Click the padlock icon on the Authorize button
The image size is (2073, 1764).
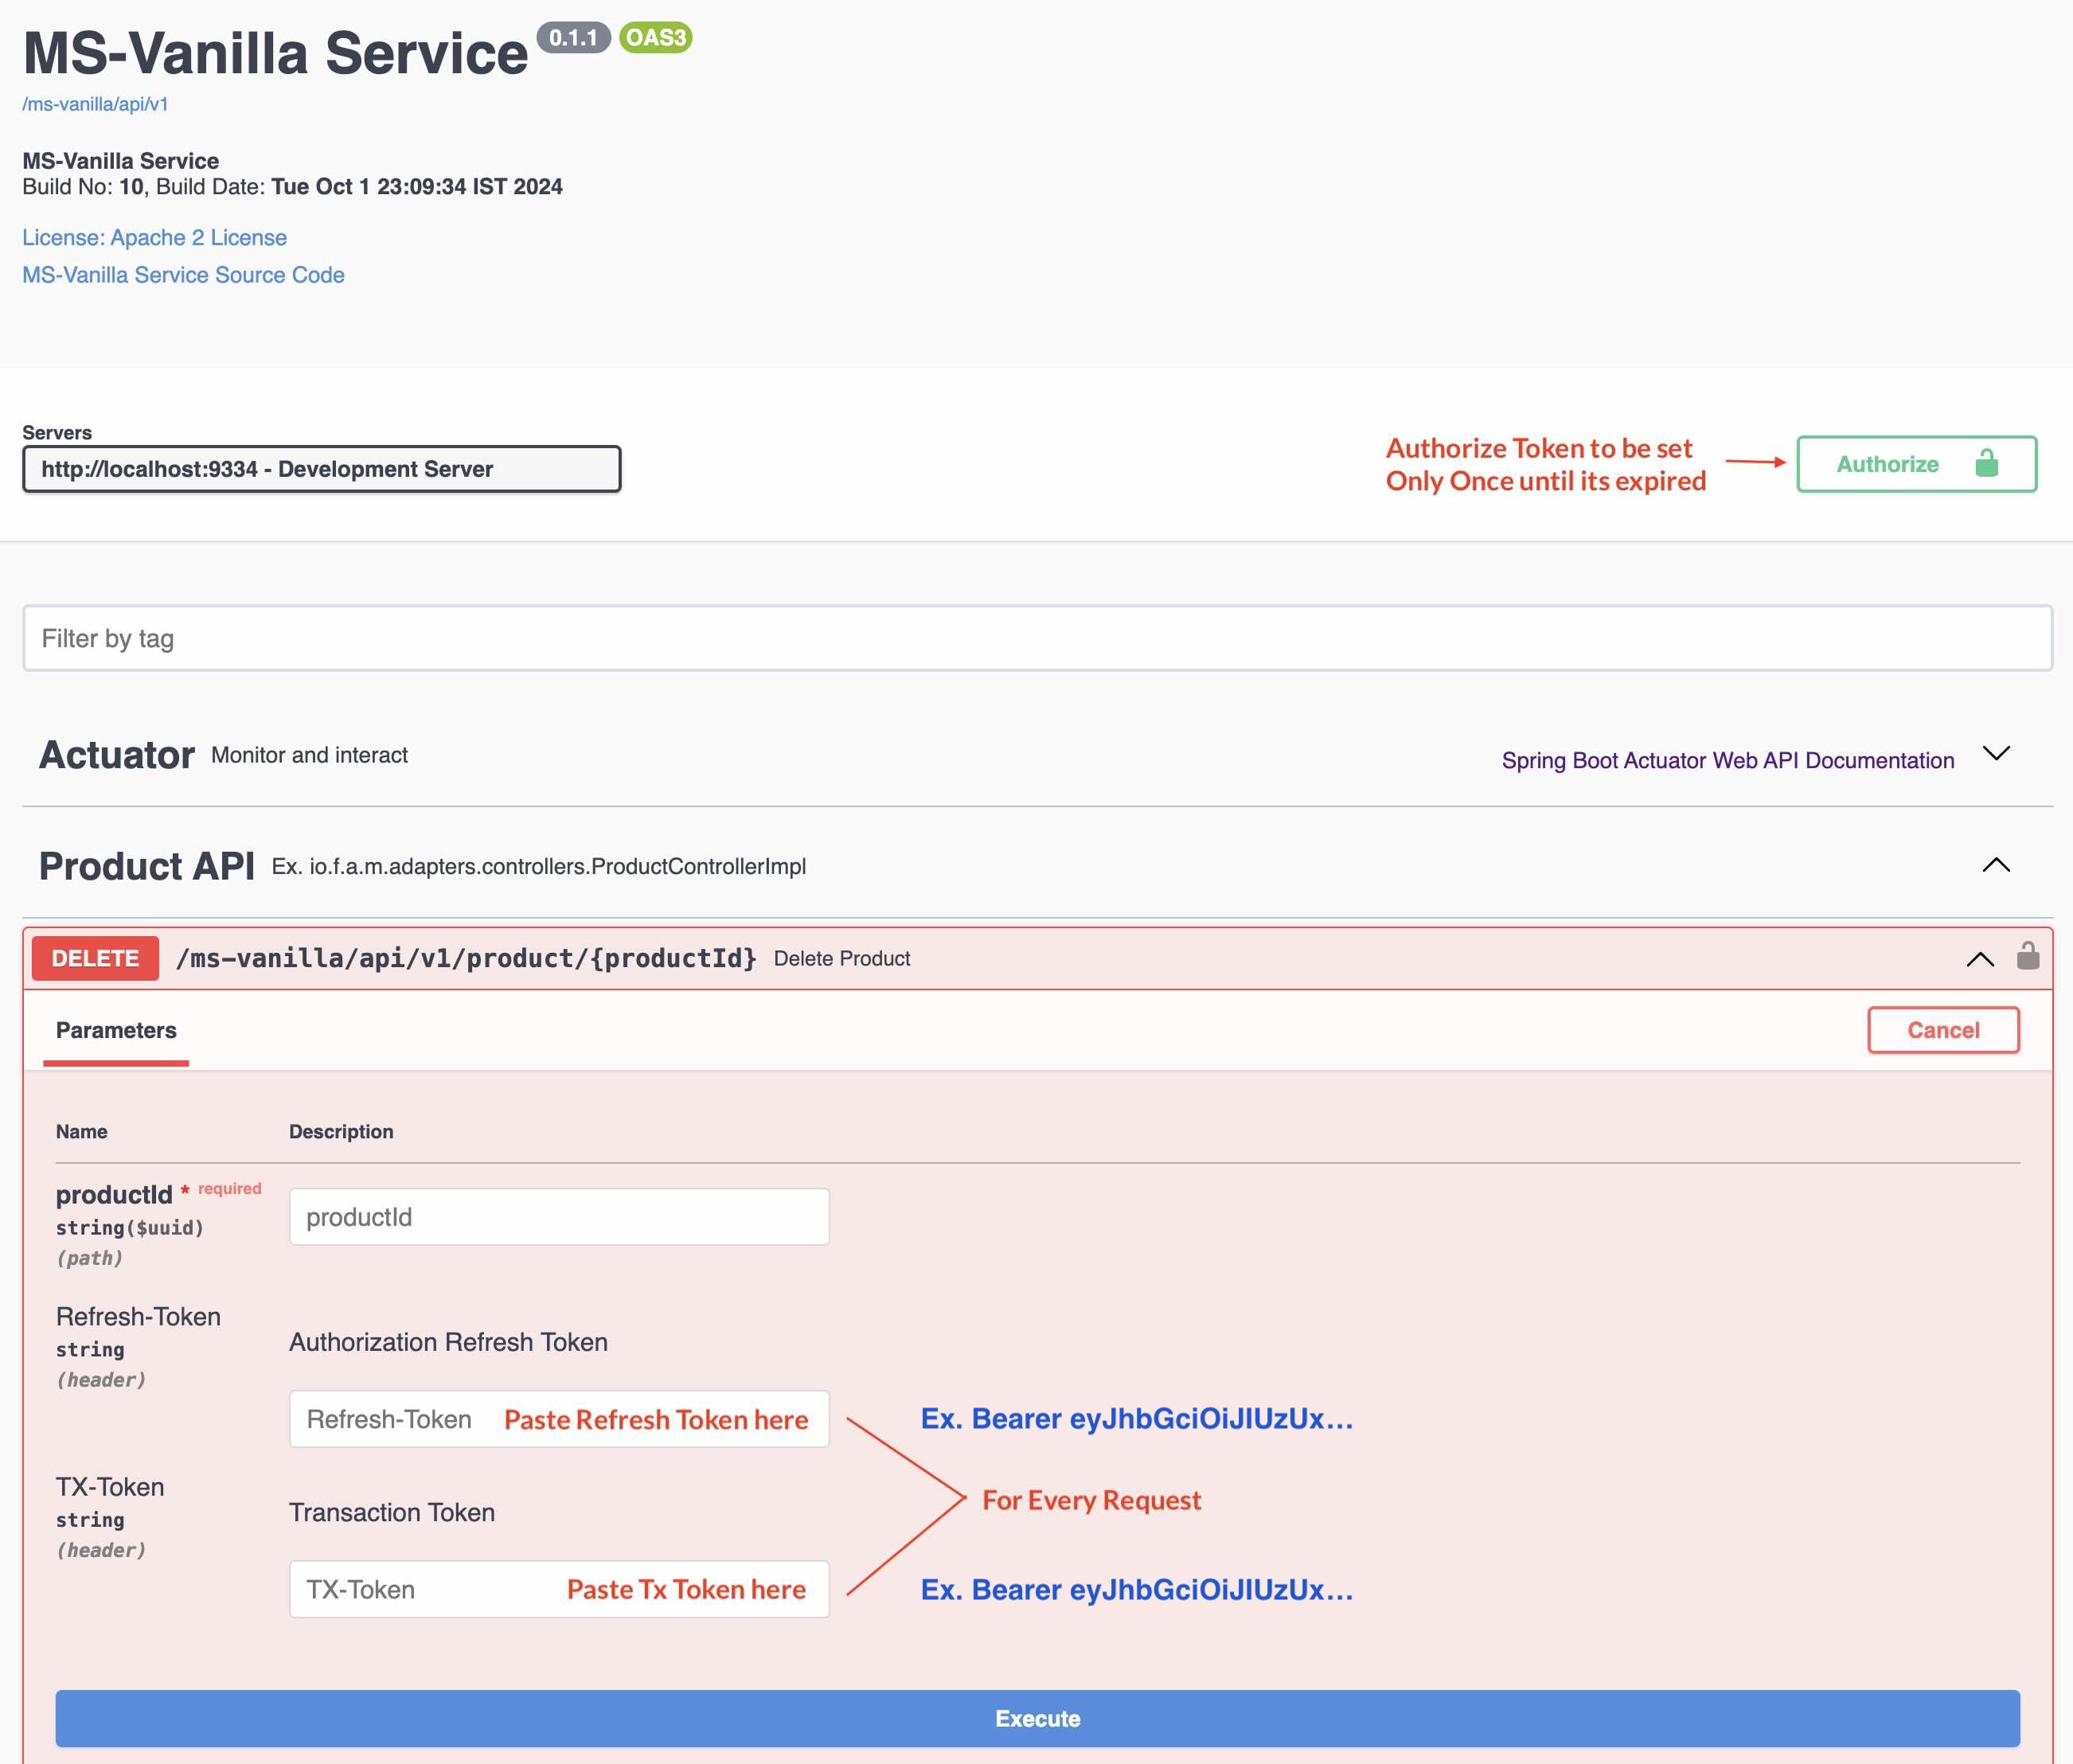[1986, 463]
